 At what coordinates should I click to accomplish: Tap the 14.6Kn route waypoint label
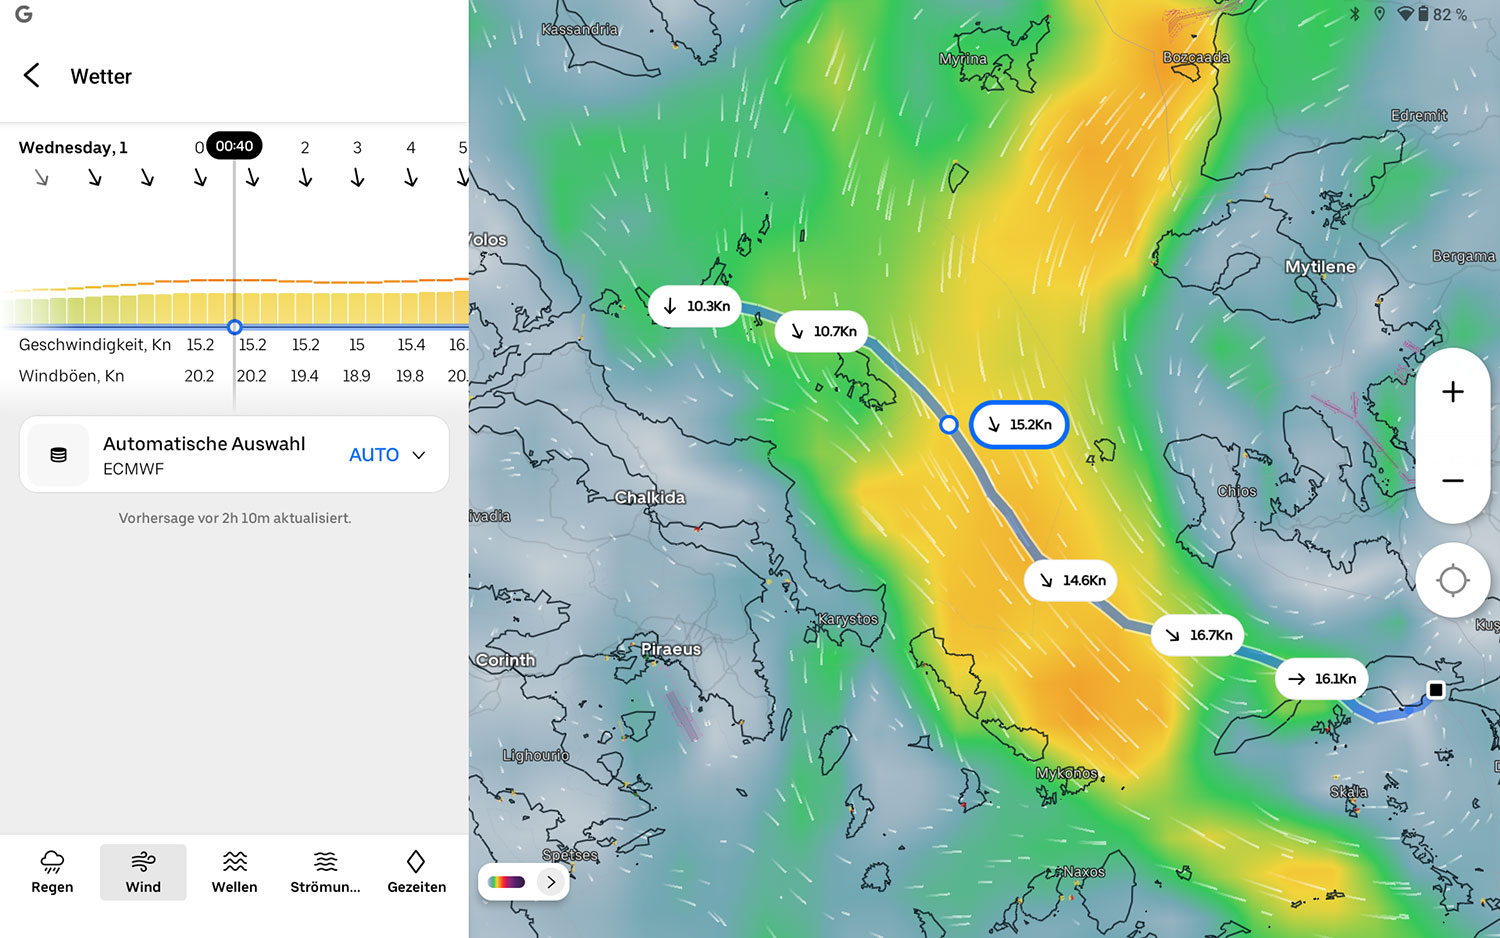[1071, 580]
